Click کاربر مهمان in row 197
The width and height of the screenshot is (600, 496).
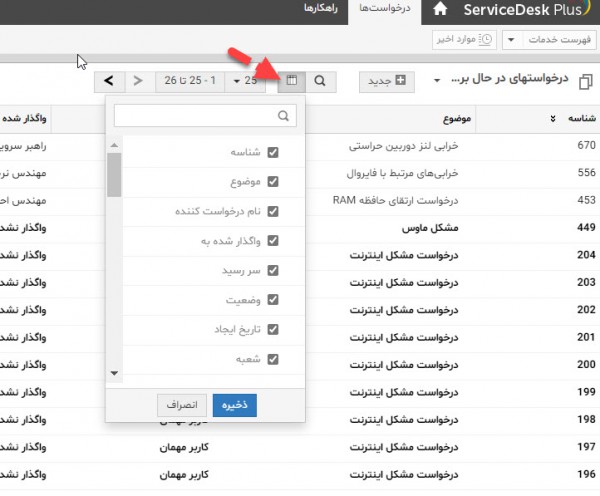pos(184,447)
